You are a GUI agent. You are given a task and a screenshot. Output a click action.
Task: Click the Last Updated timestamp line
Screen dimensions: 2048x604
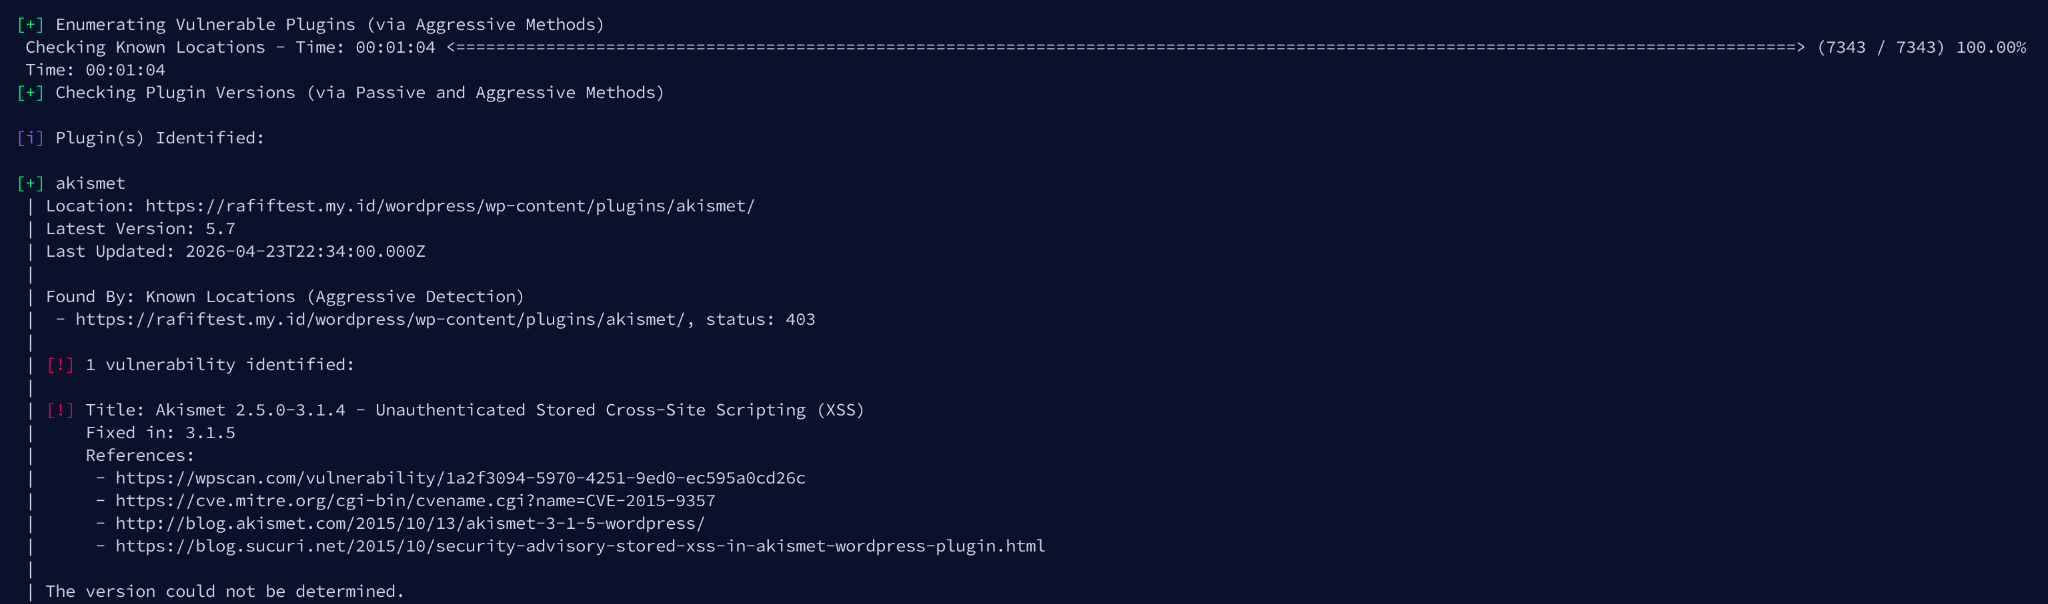(235, 251)
